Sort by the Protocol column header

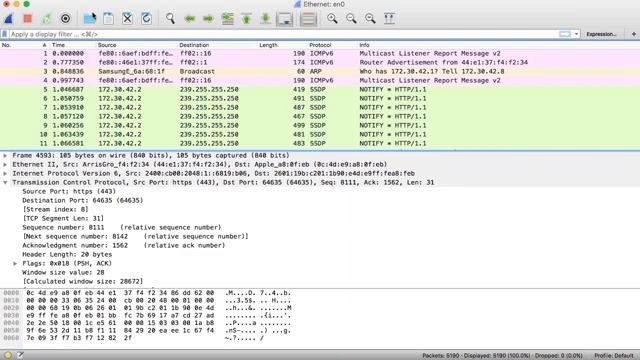coord(333,45)
